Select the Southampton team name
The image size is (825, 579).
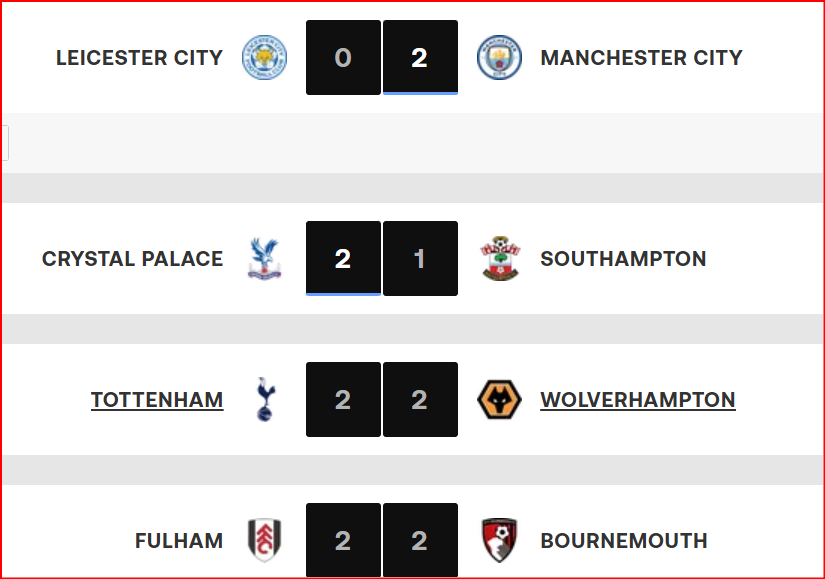[623, 259]
